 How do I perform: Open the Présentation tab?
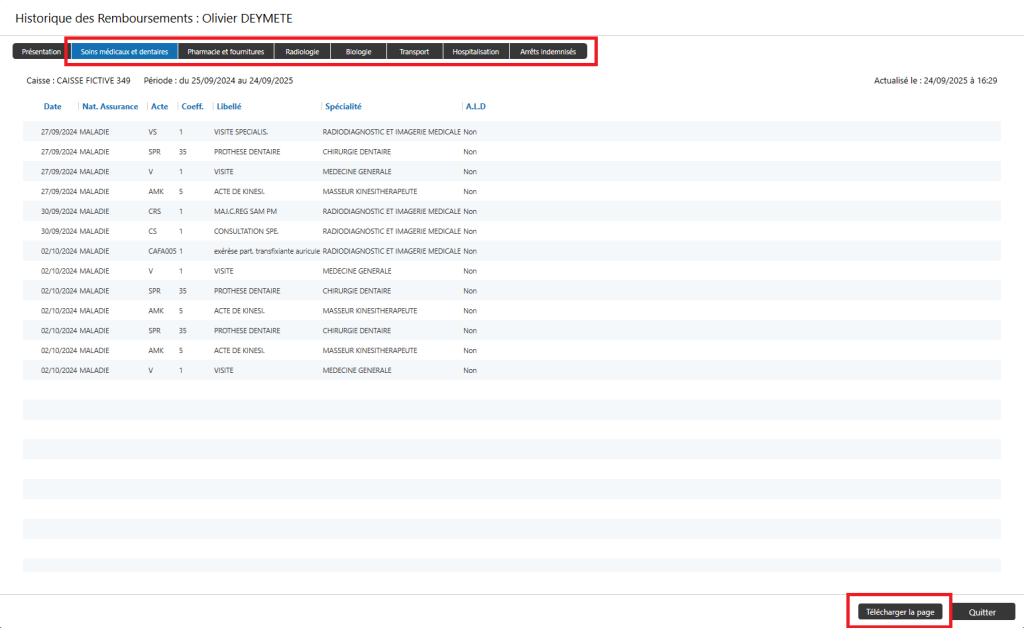tap(41, 51)
